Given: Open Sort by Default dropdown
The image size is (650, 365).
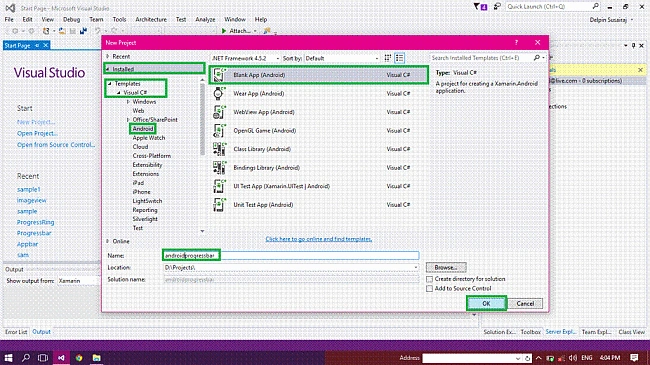Looking at the screenshot, I should [342, 58].
